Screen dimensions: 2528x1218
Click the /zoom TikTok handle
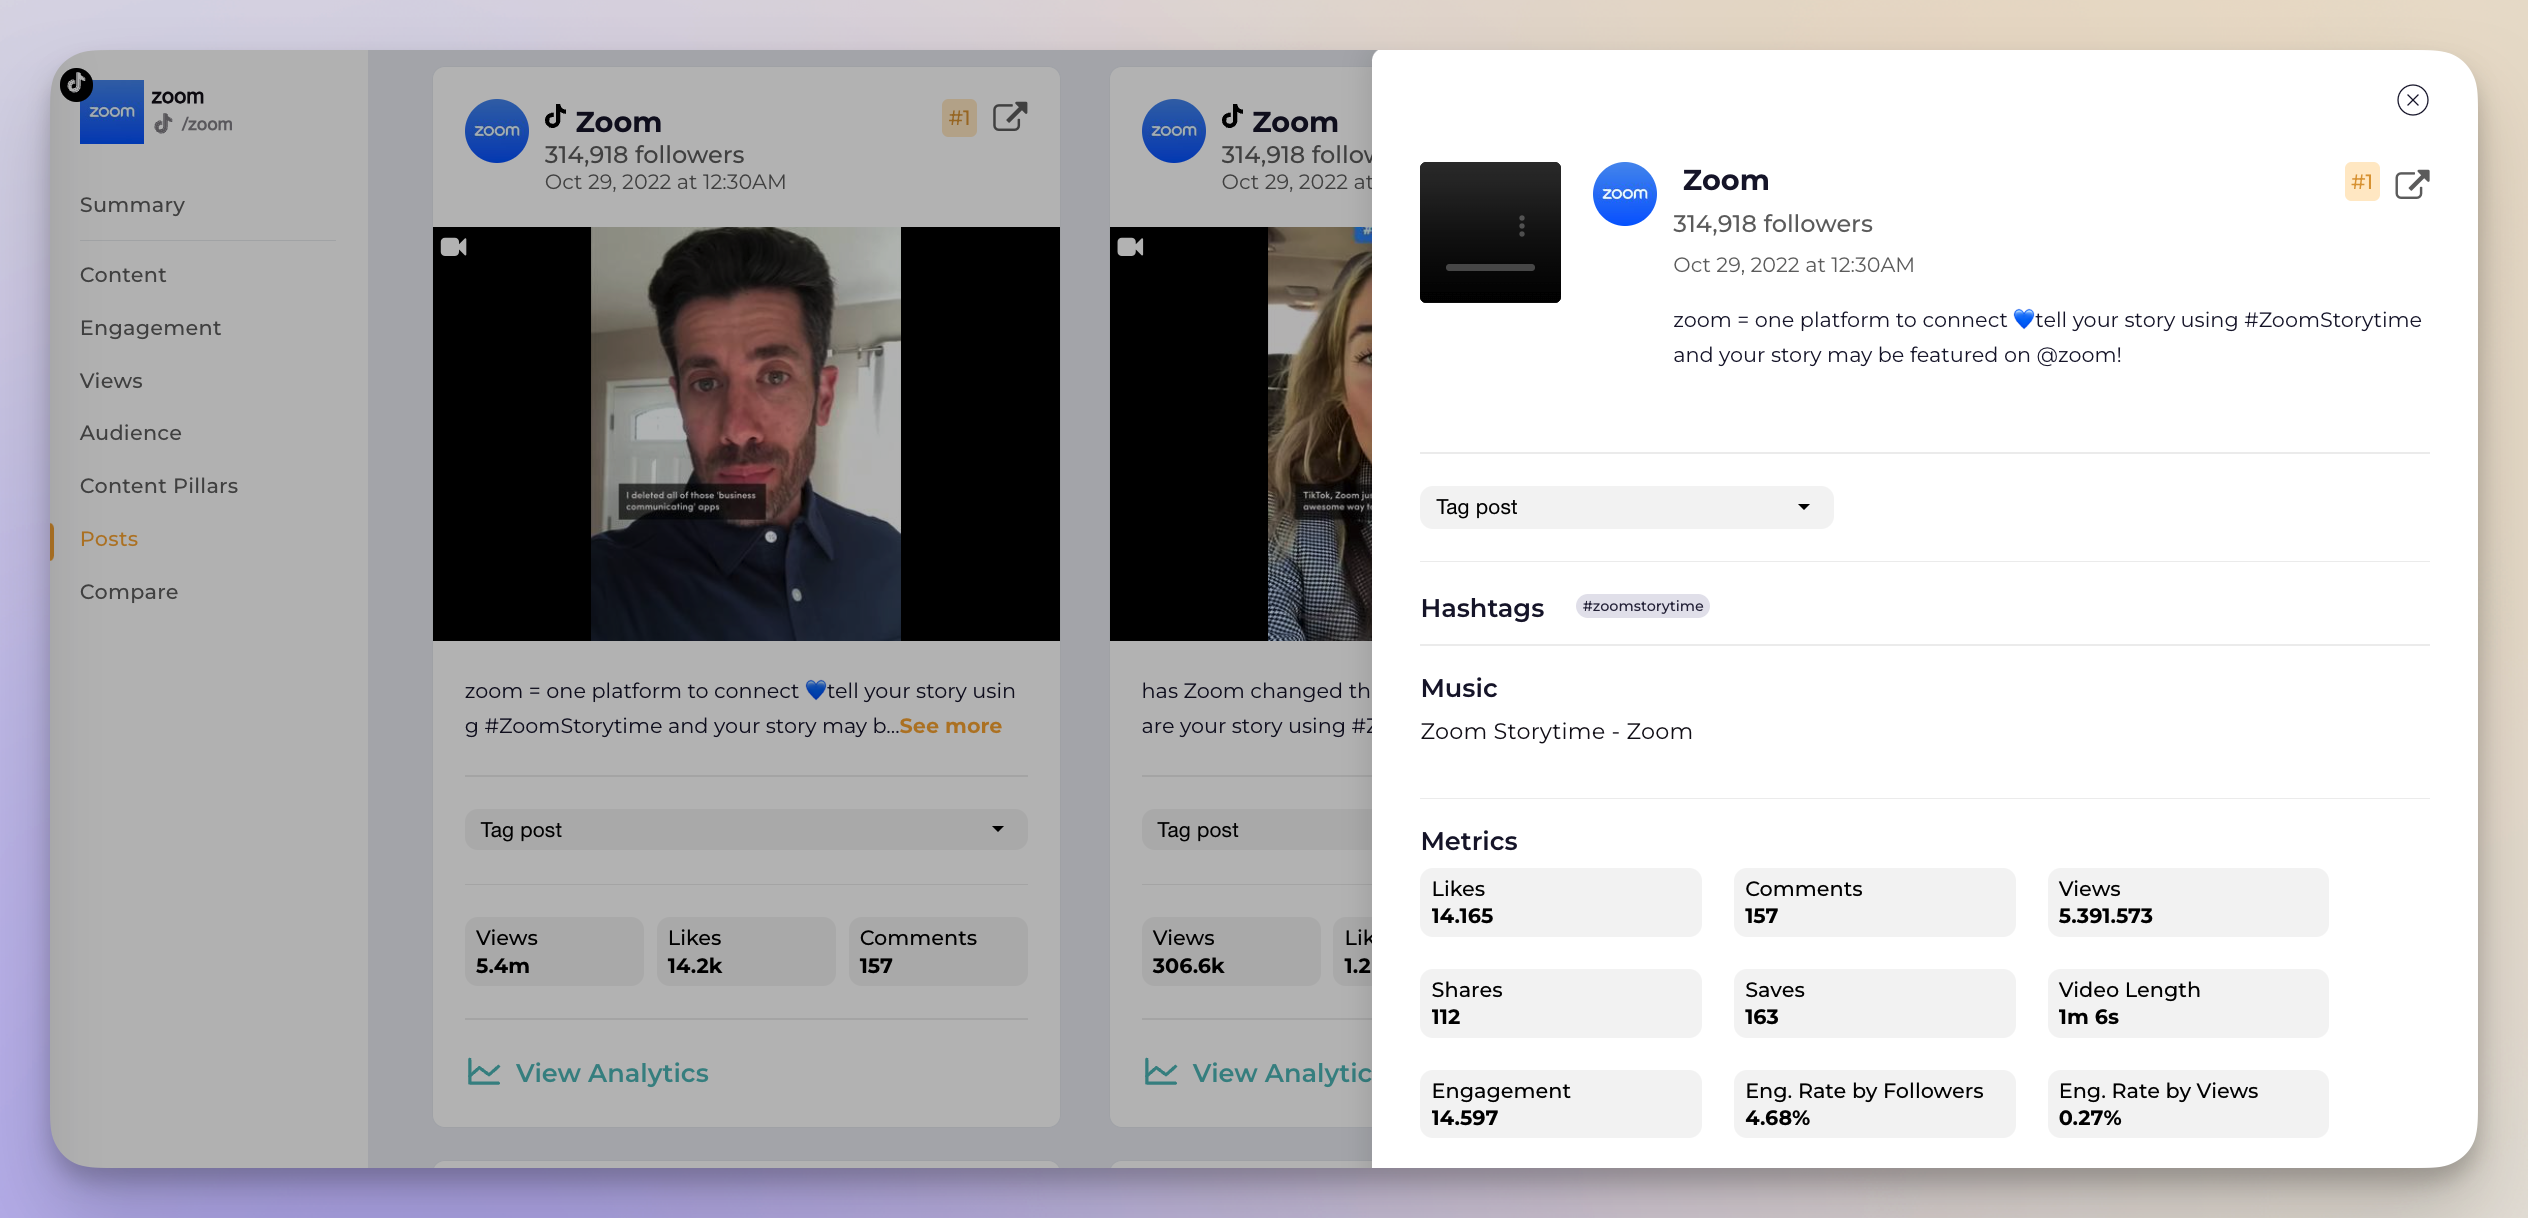[x=207, y=124]
